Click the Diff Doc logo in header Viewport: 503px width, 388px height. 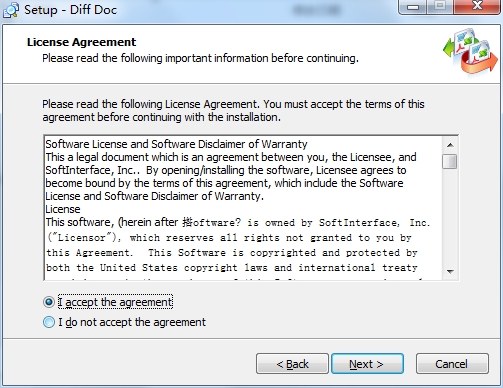click(x=471, y=51)
